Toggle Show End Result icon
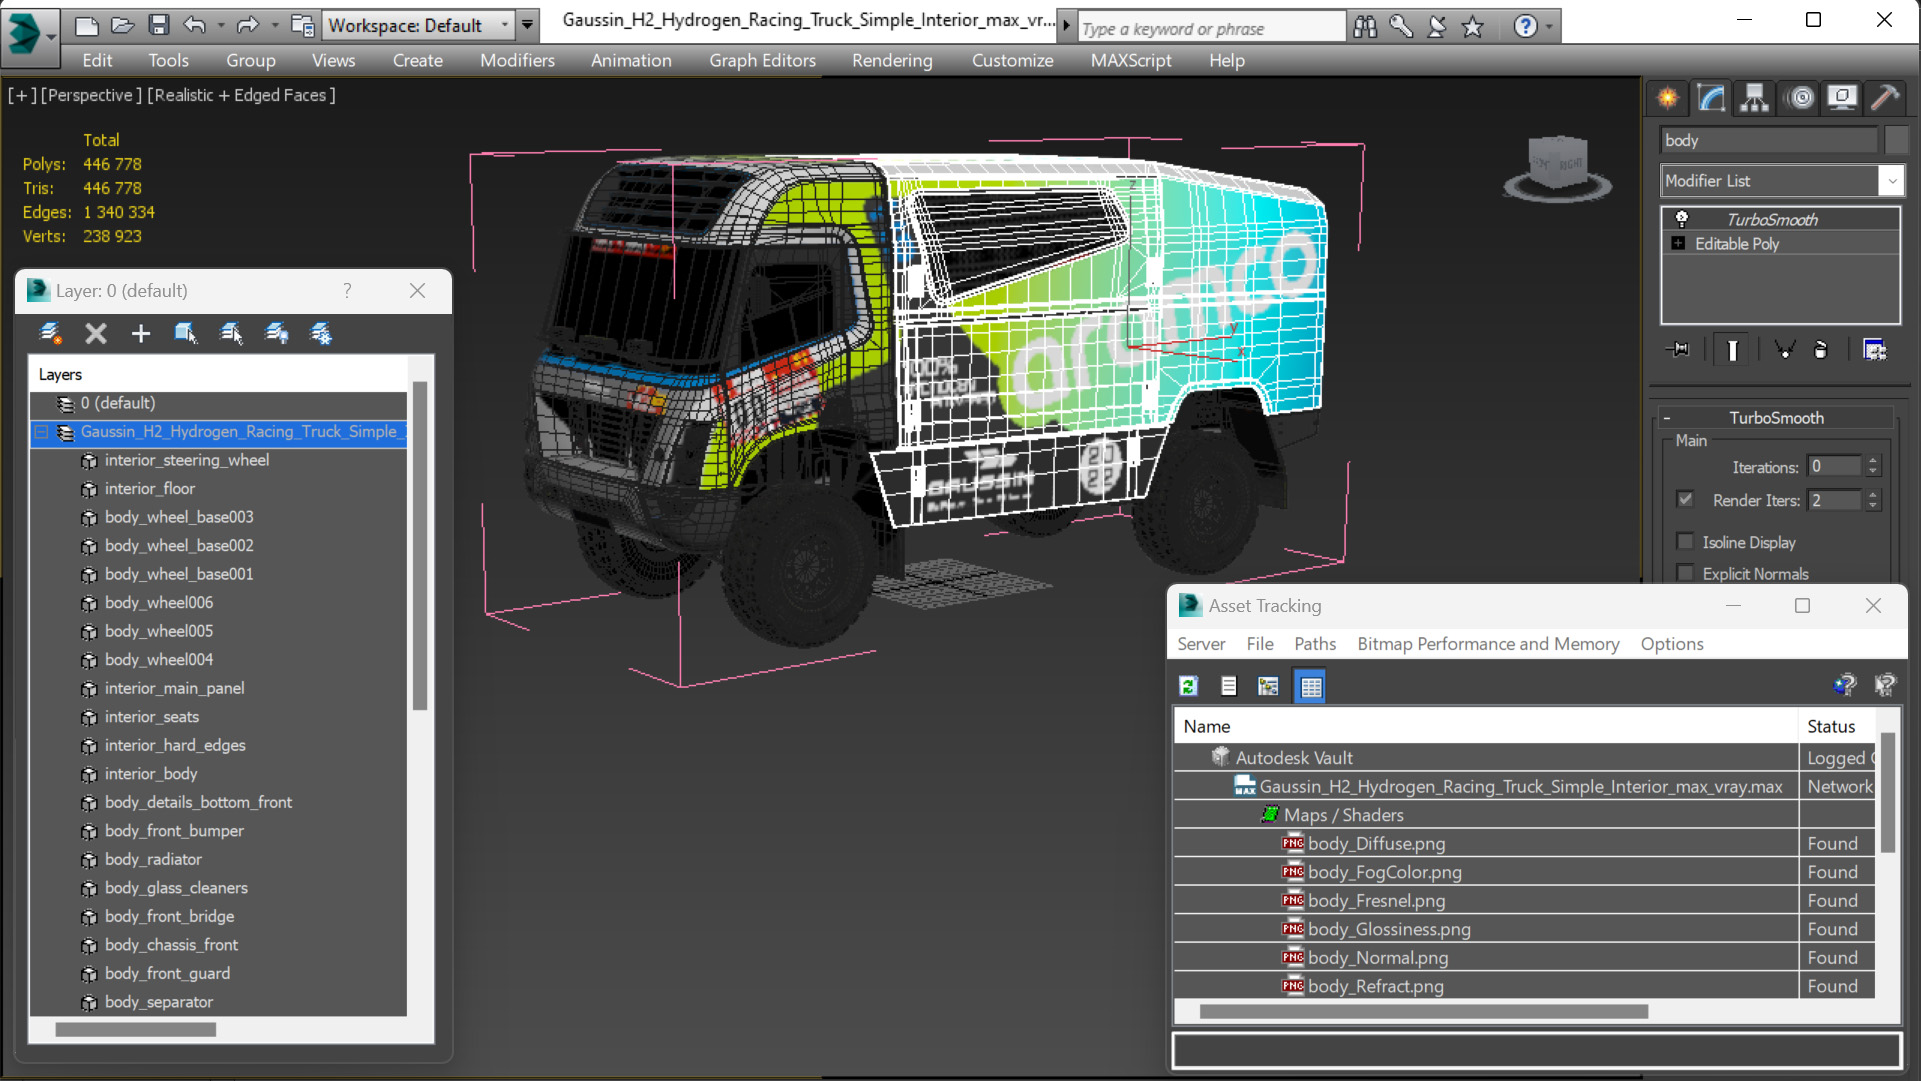Screen dimensions: 1921x1081 [1732, 350]
